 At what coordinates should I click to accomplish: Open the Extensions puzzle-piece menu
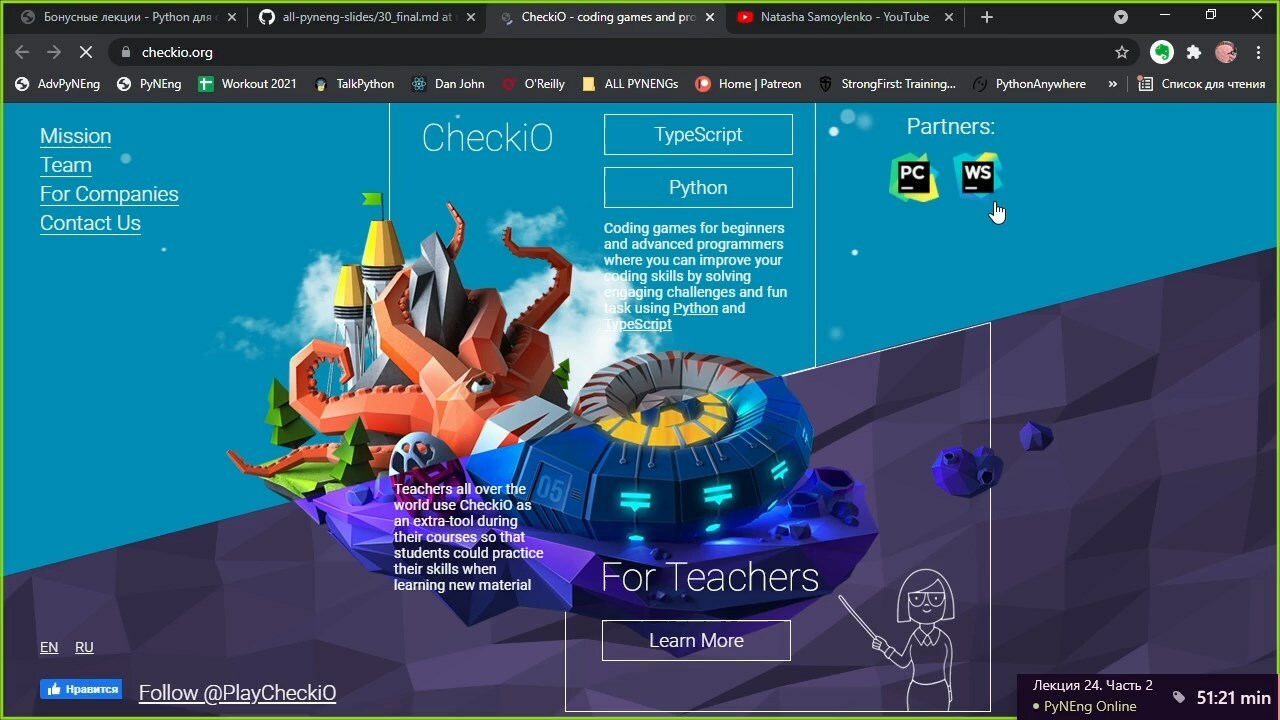(x=1193, y=52)
